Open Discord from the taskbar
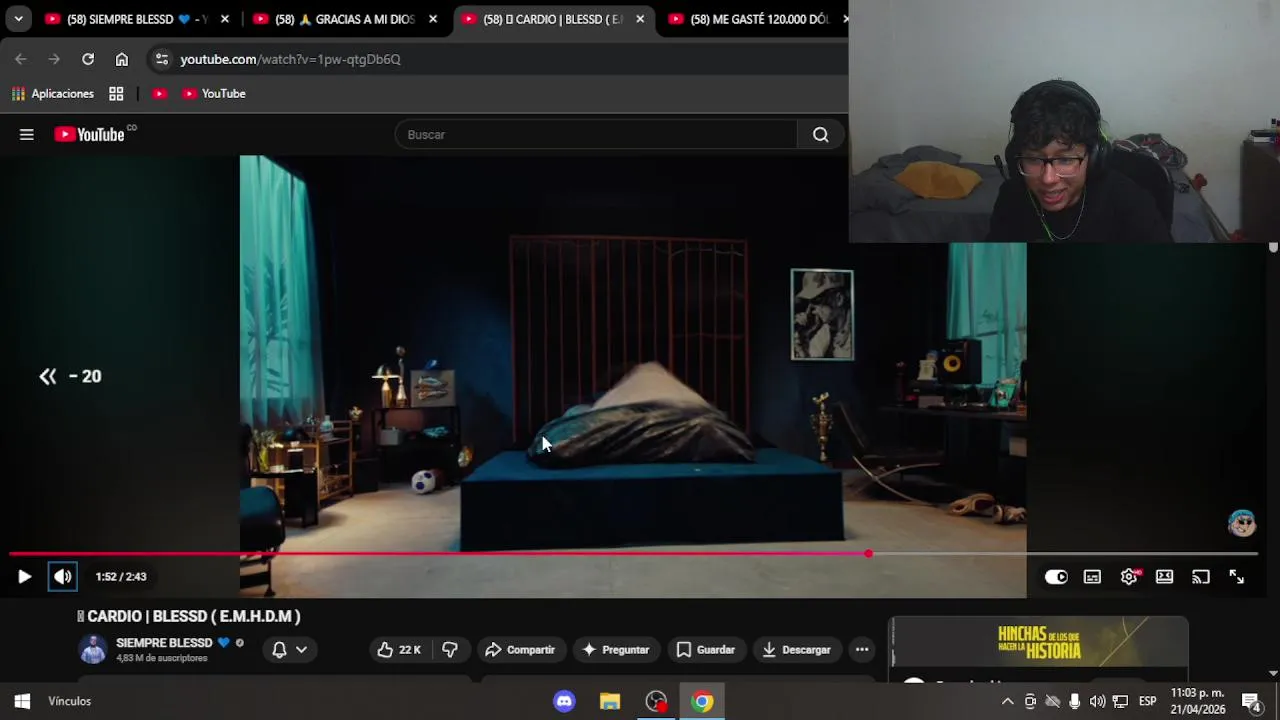This screenshot has width=1280, height=720. (x=564, y=701)
